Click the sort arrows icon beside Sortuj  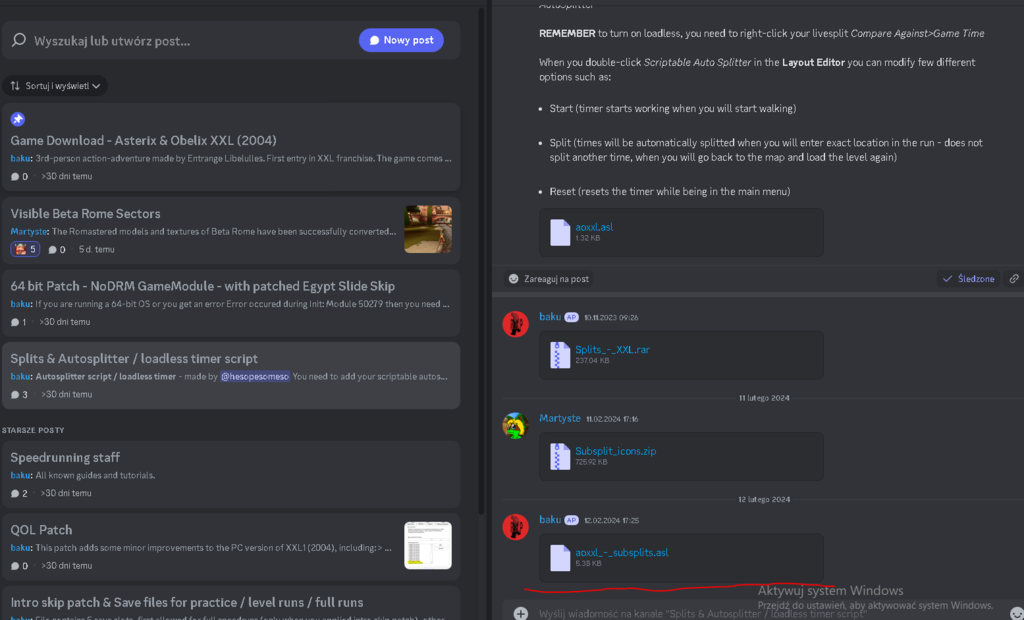[x=15, y=86]
